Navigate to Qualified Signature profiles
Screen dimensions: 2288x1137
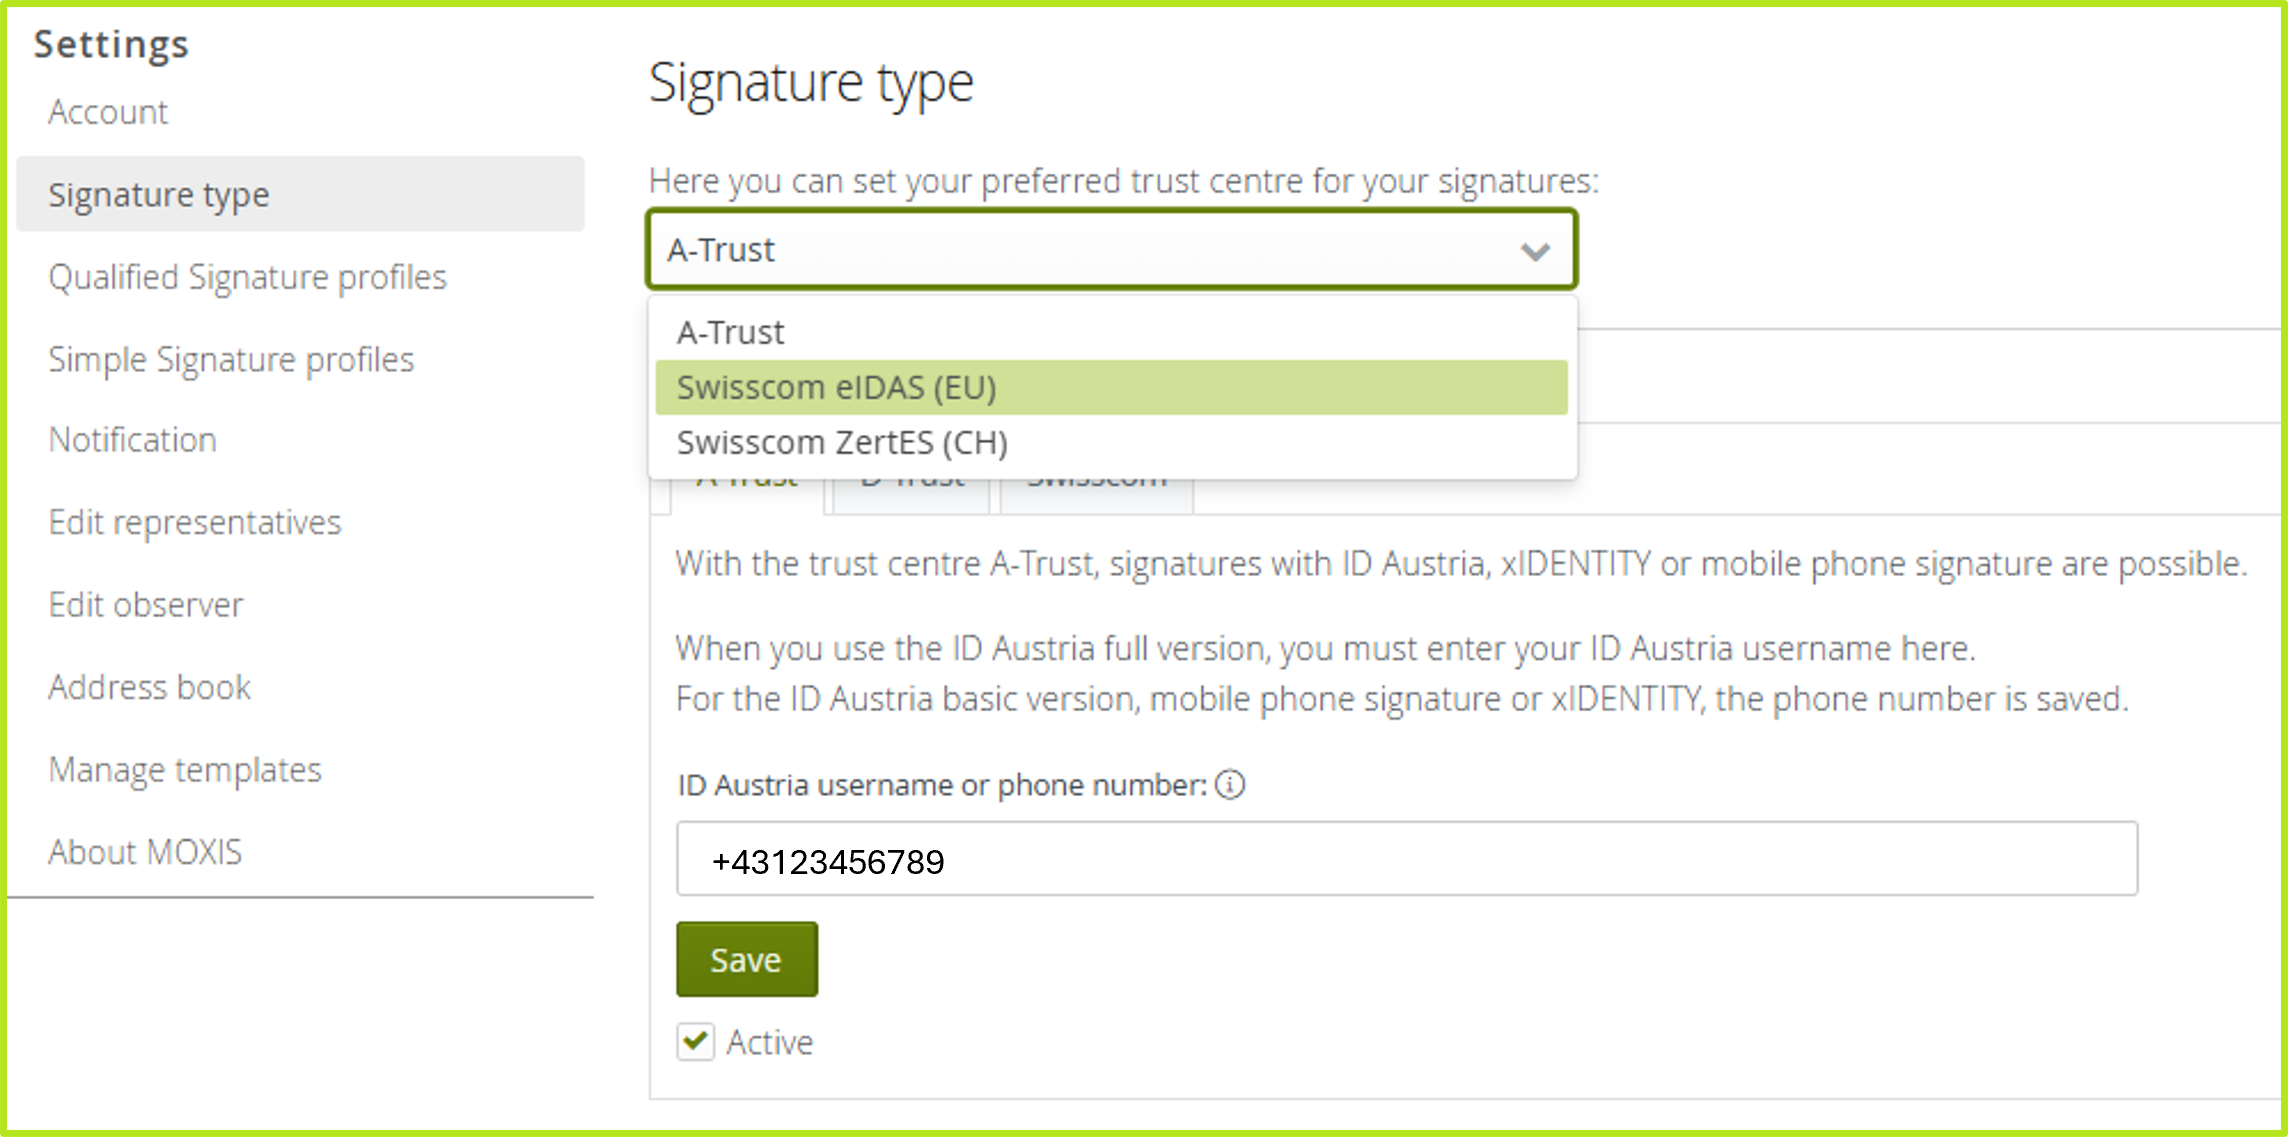[x=247, y=277]
